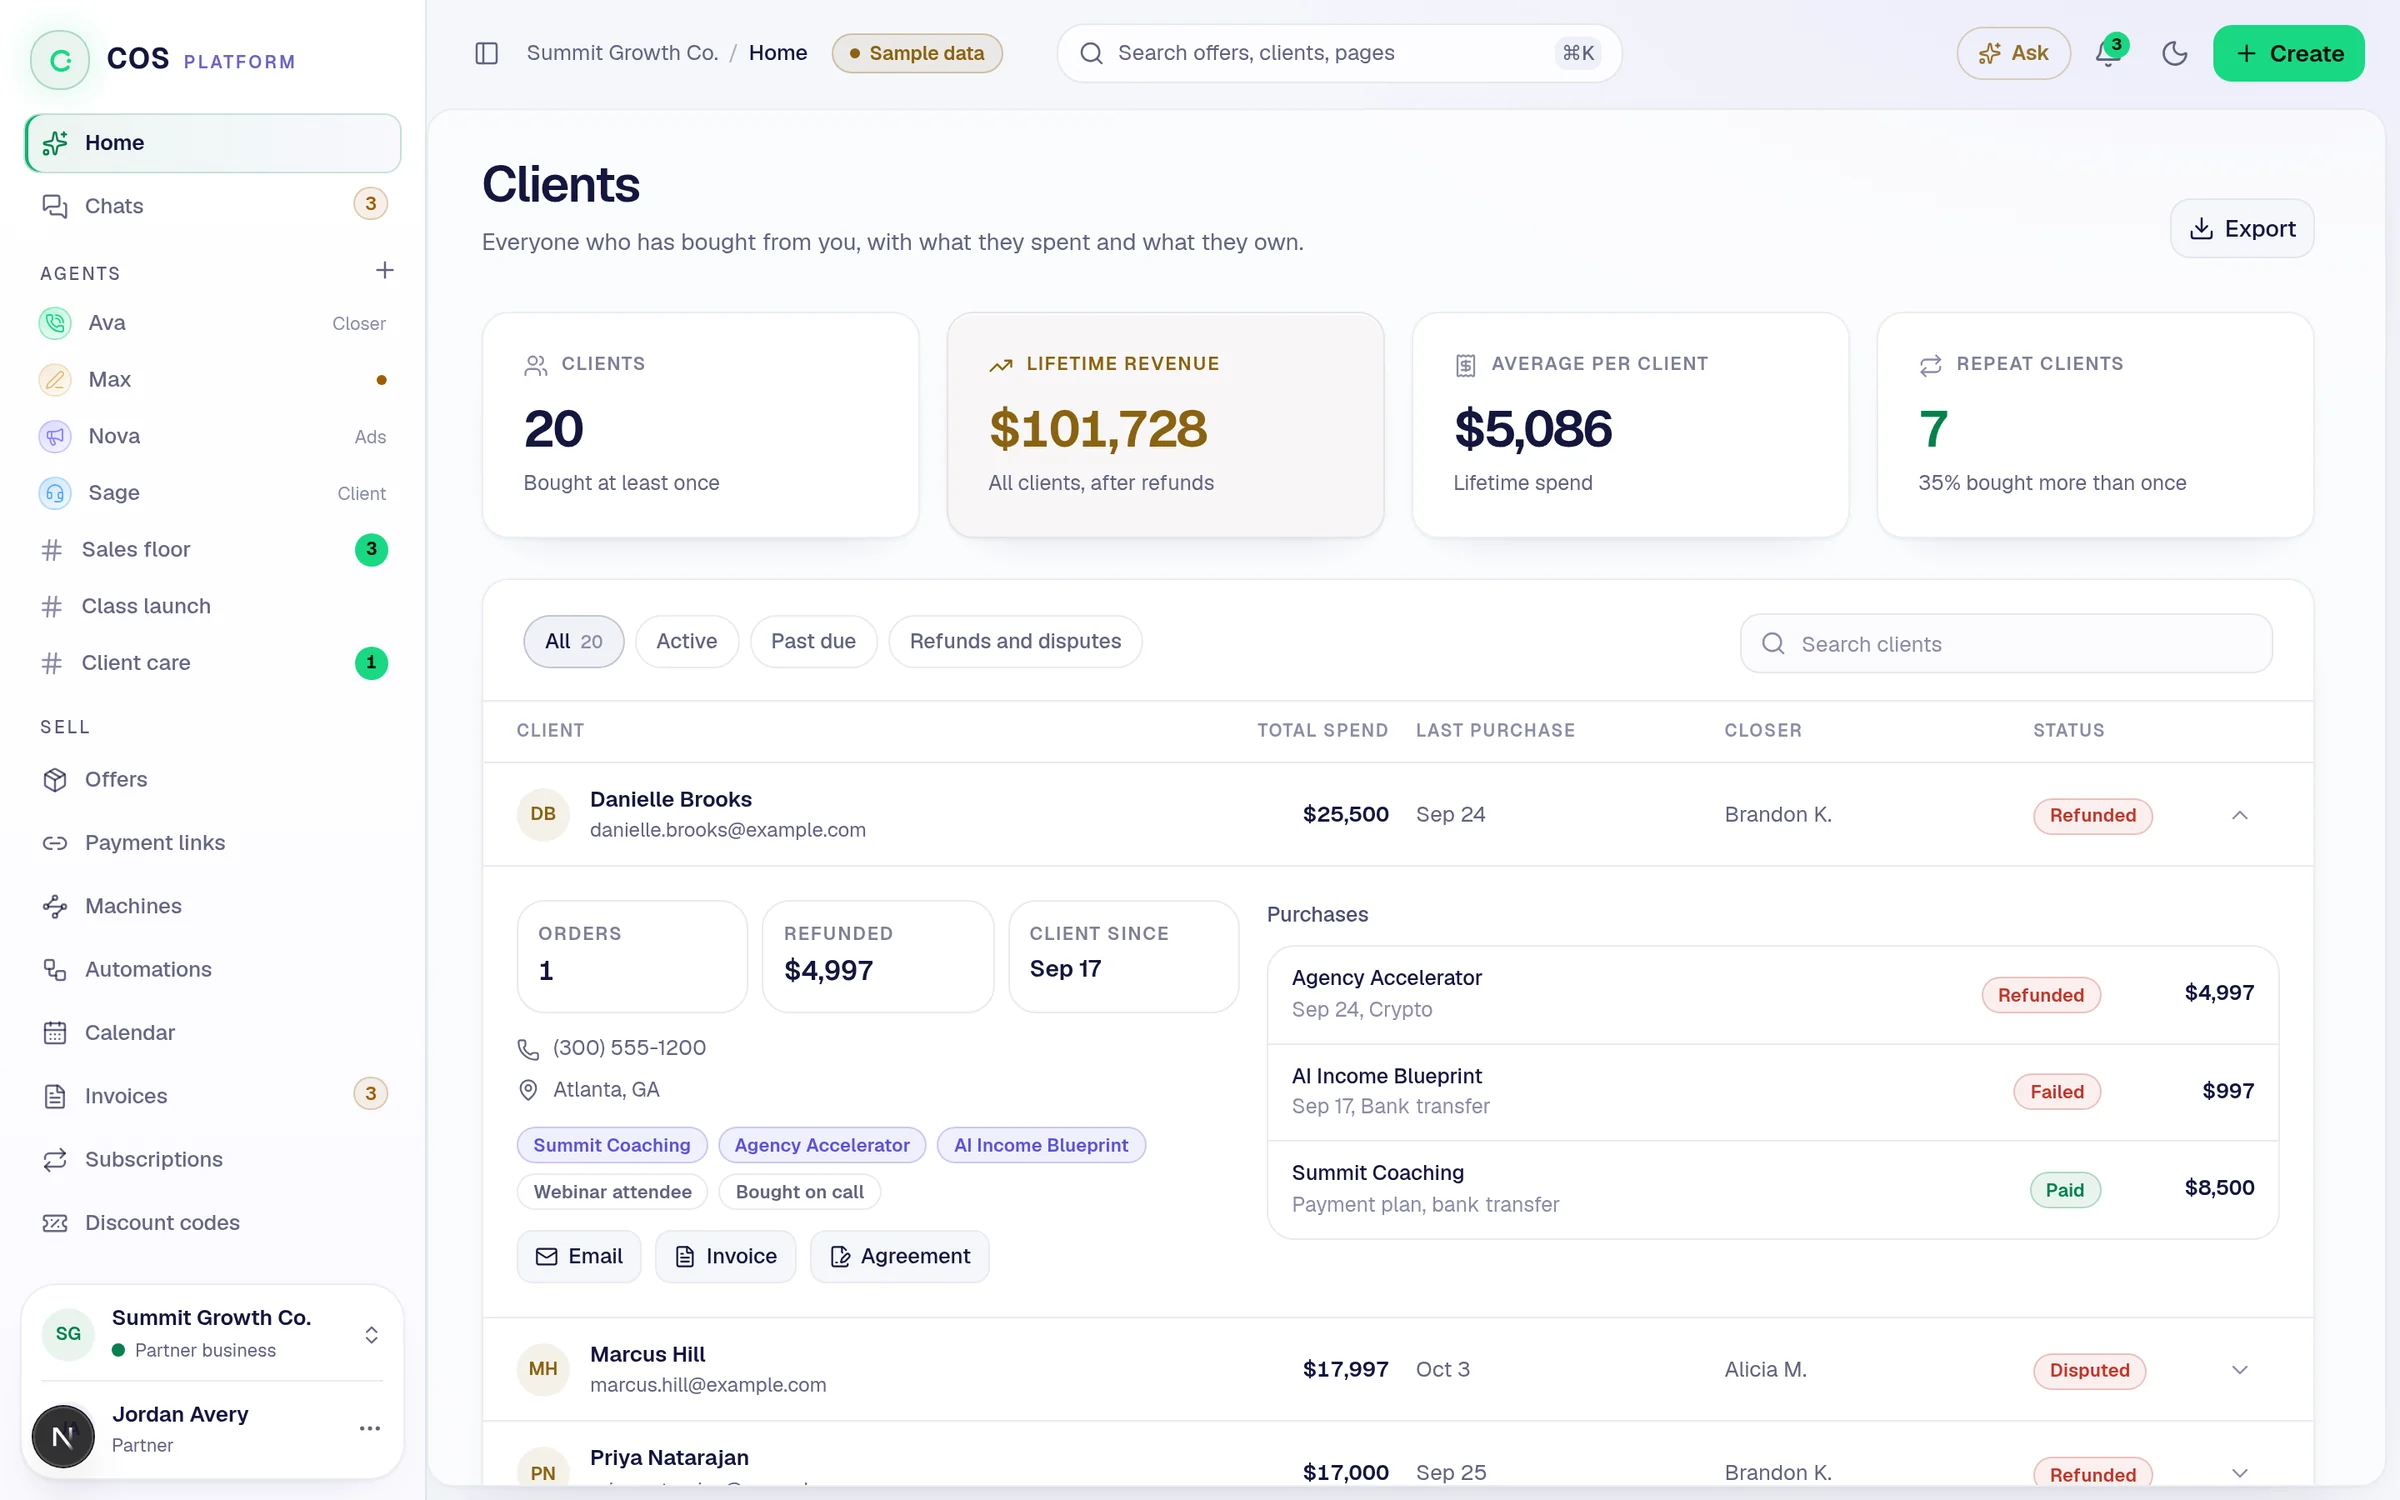Open the Chats menu item
Image resolution: width=2400 pixels, height=1500 pixels.
213,206
